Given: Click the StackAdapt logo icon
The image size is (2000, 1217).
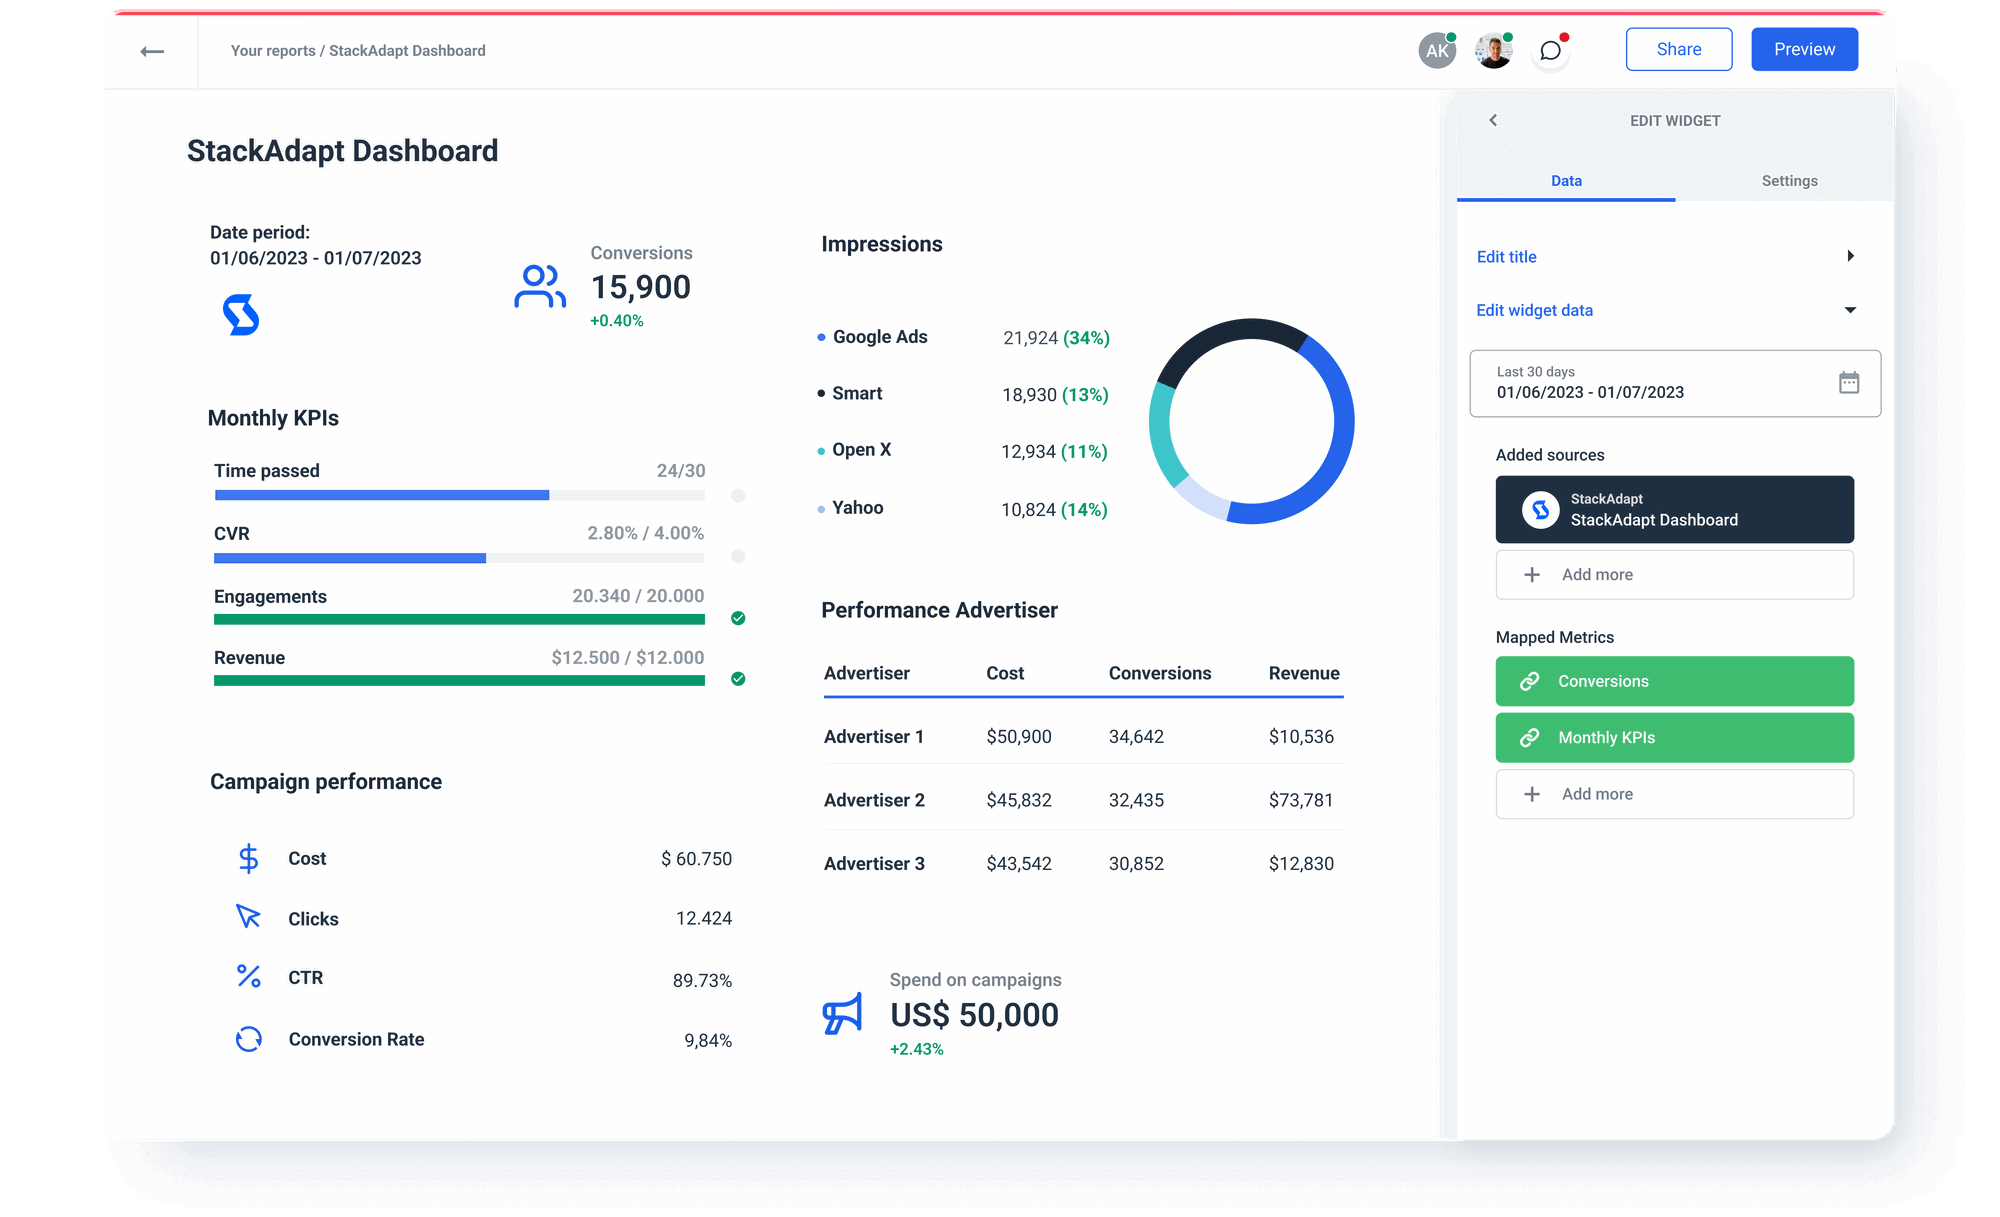Looking at the screenshot, I should (240, 315).
